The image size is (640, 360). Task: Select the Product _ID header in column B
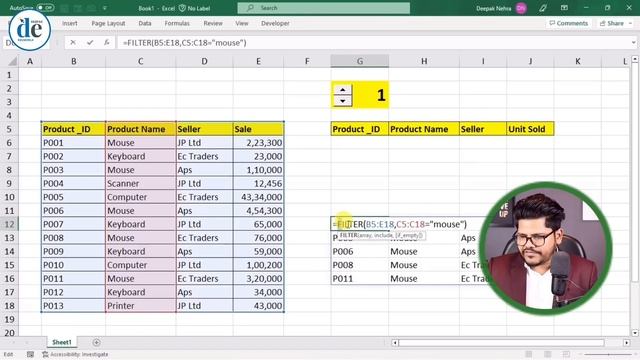click(x=73, y=129)
